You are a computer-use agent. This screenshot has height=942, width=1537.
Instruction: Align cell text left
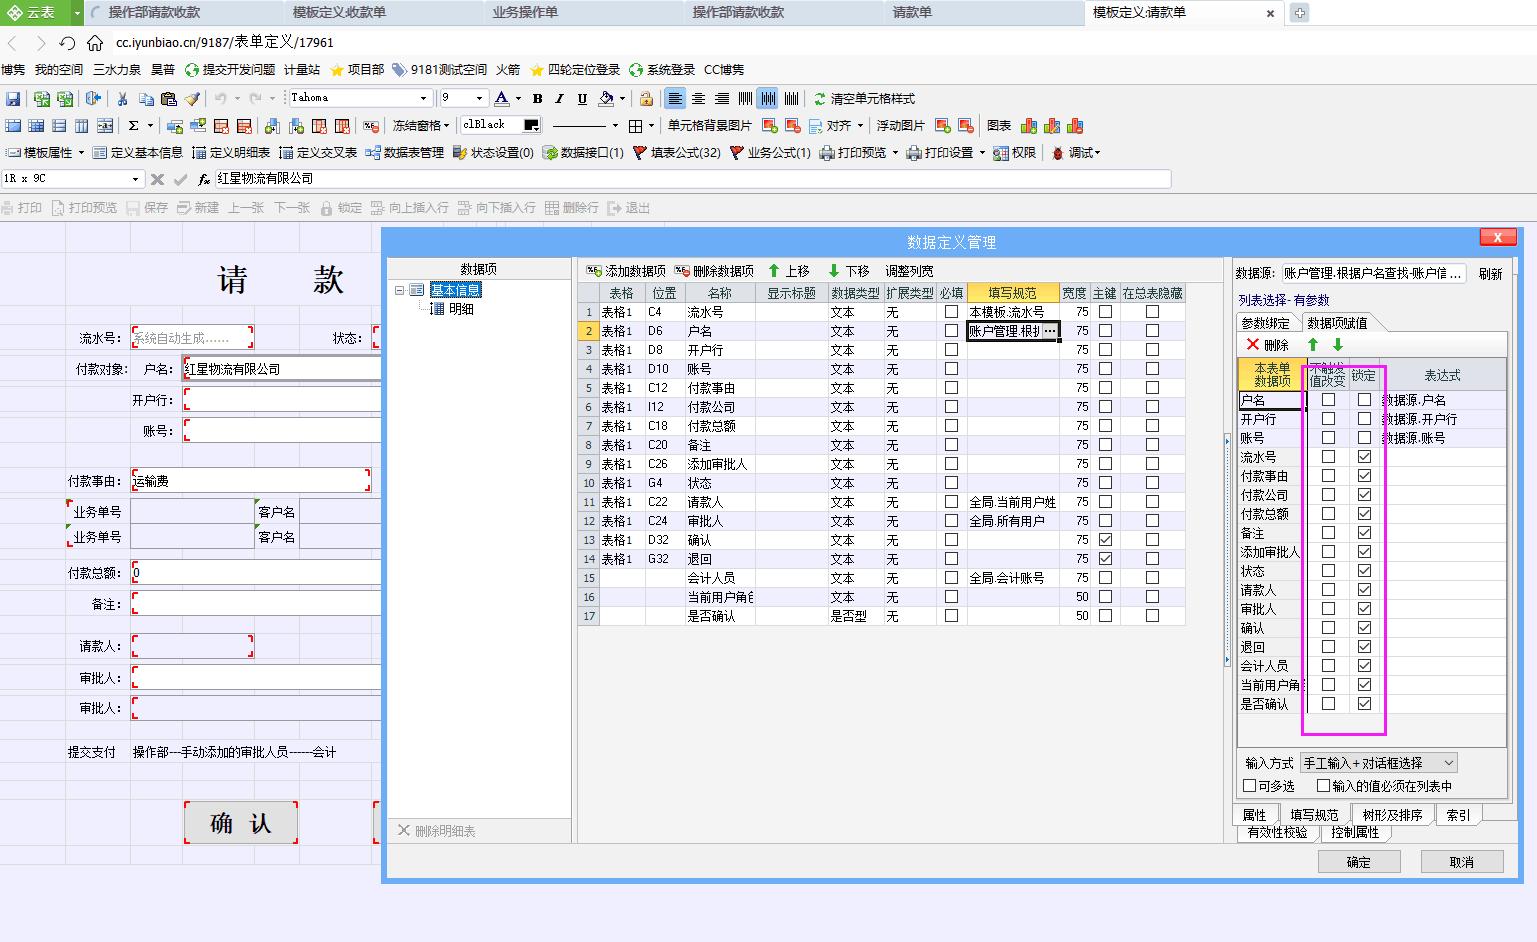(676, 98)
